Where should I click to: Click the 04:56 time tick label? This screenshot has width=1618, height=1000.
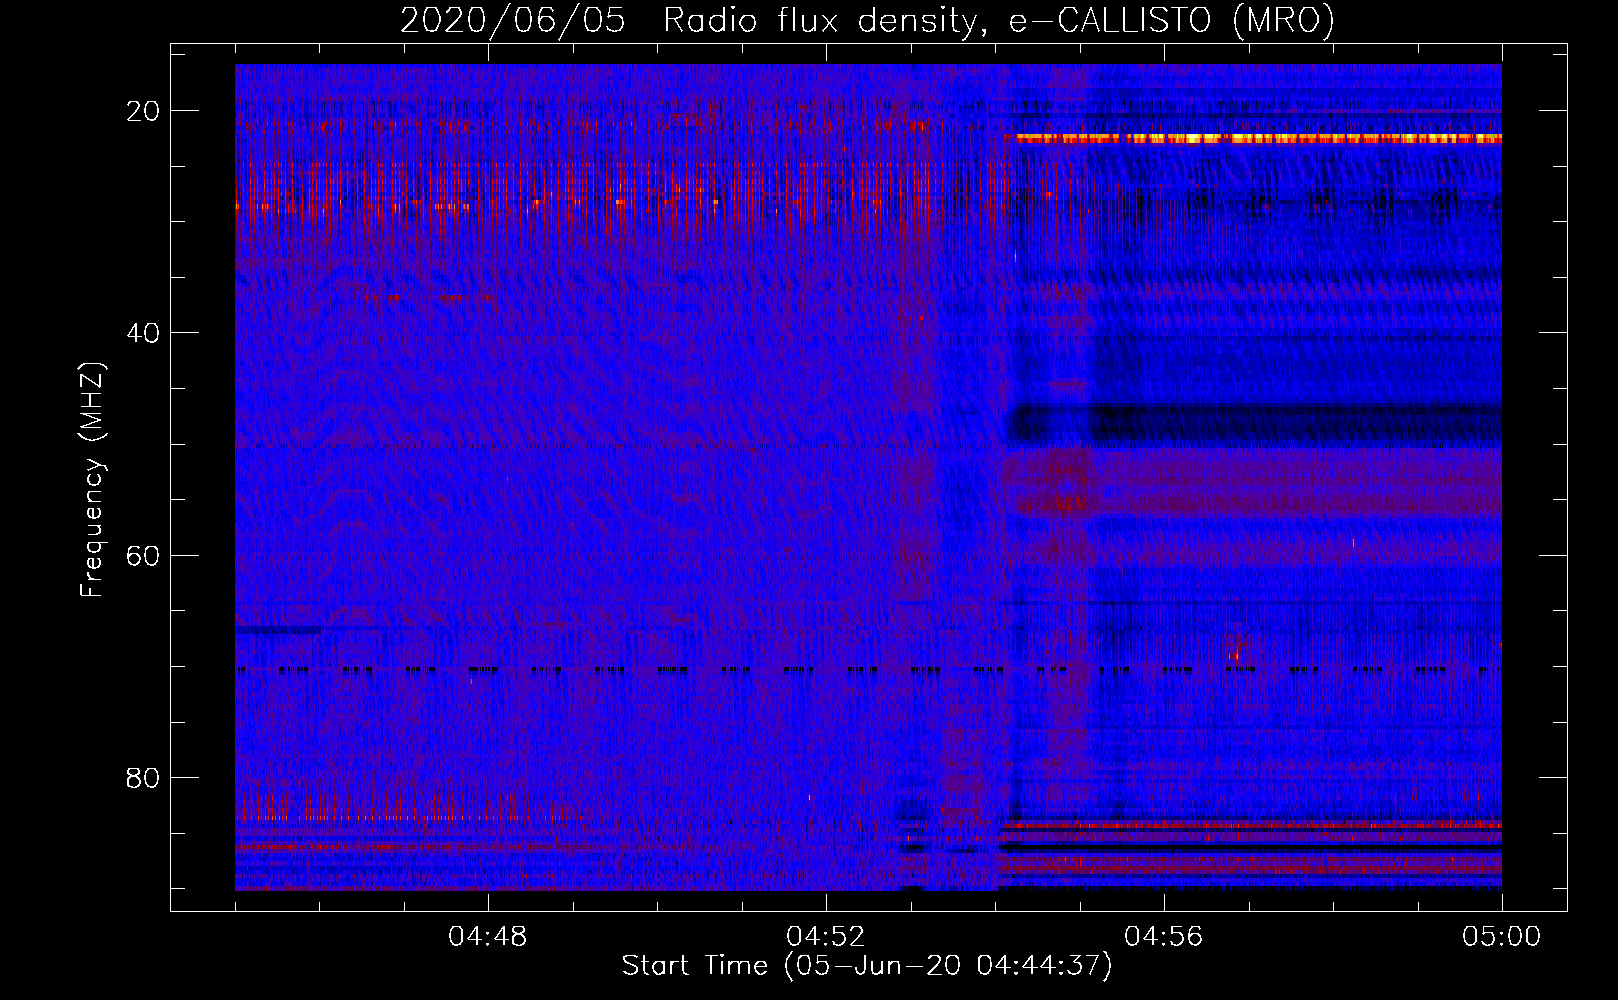pos(1164,937)
